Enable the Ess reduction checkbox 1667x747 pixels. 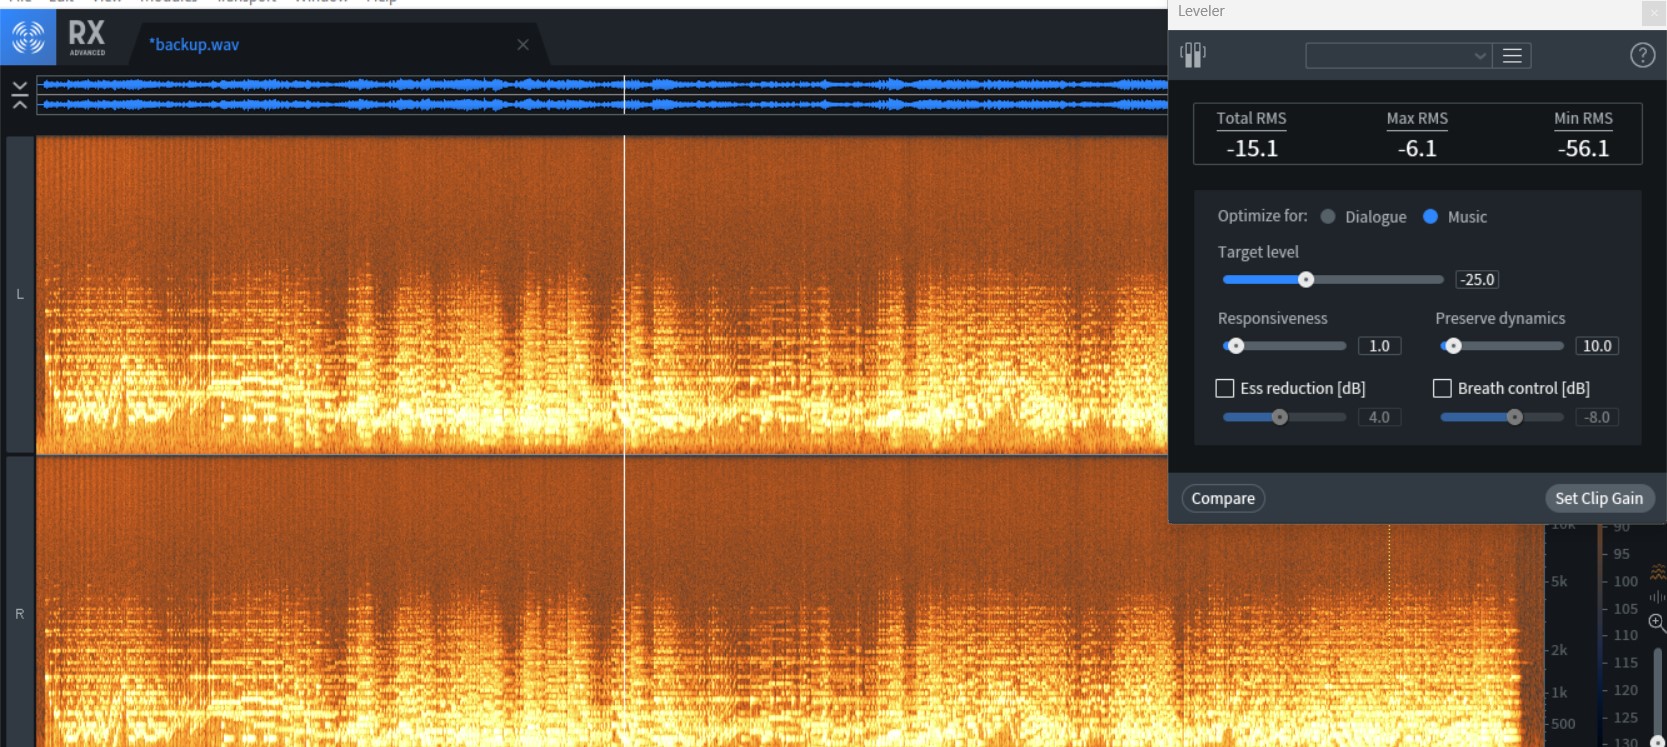pyautogui.click(x=1225, y=388)
